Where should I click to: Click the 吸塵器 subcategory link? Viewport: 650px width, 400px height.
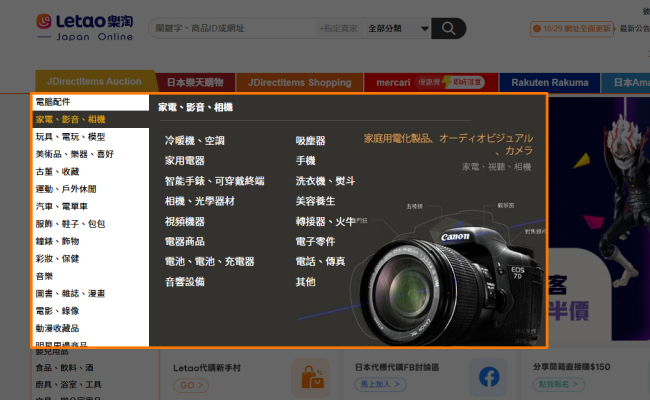coord(310,141)
